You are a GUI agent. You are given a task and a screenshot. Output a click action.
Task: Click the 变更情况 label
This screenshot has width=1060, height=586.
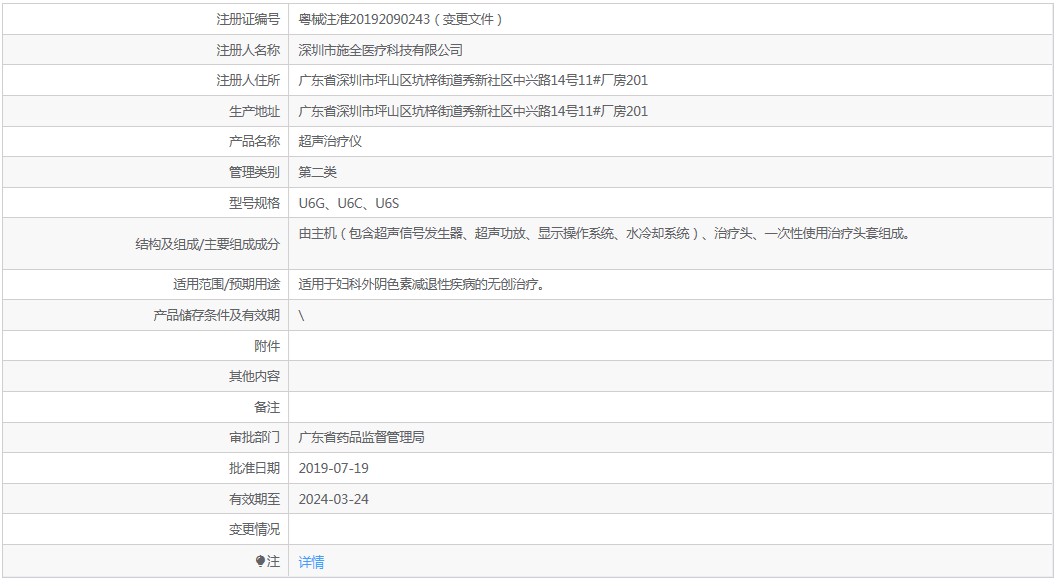(x=254, y=529)
